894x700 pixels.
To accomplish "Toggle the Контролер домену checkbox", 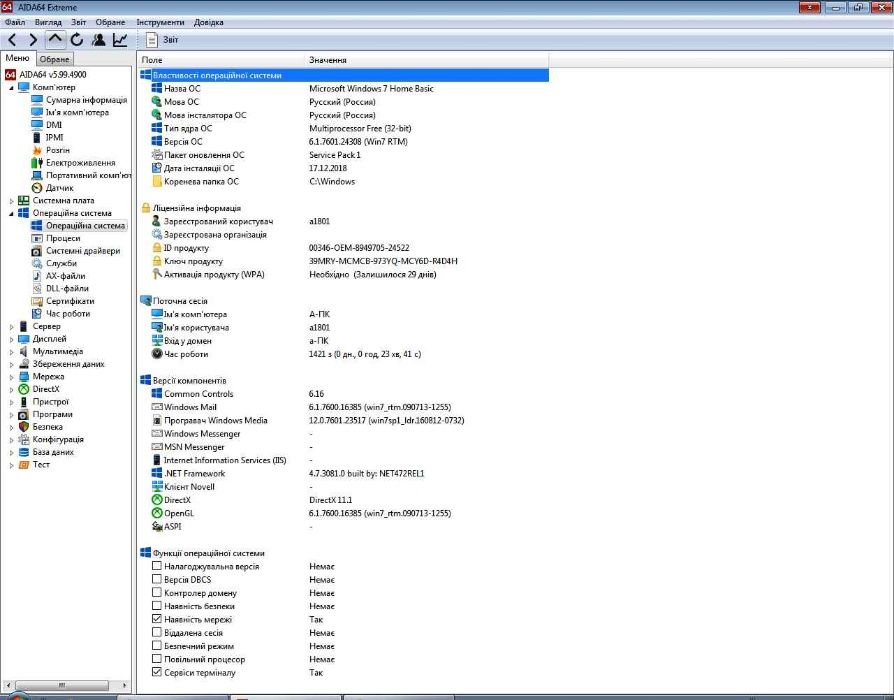I will pos(157,593).
